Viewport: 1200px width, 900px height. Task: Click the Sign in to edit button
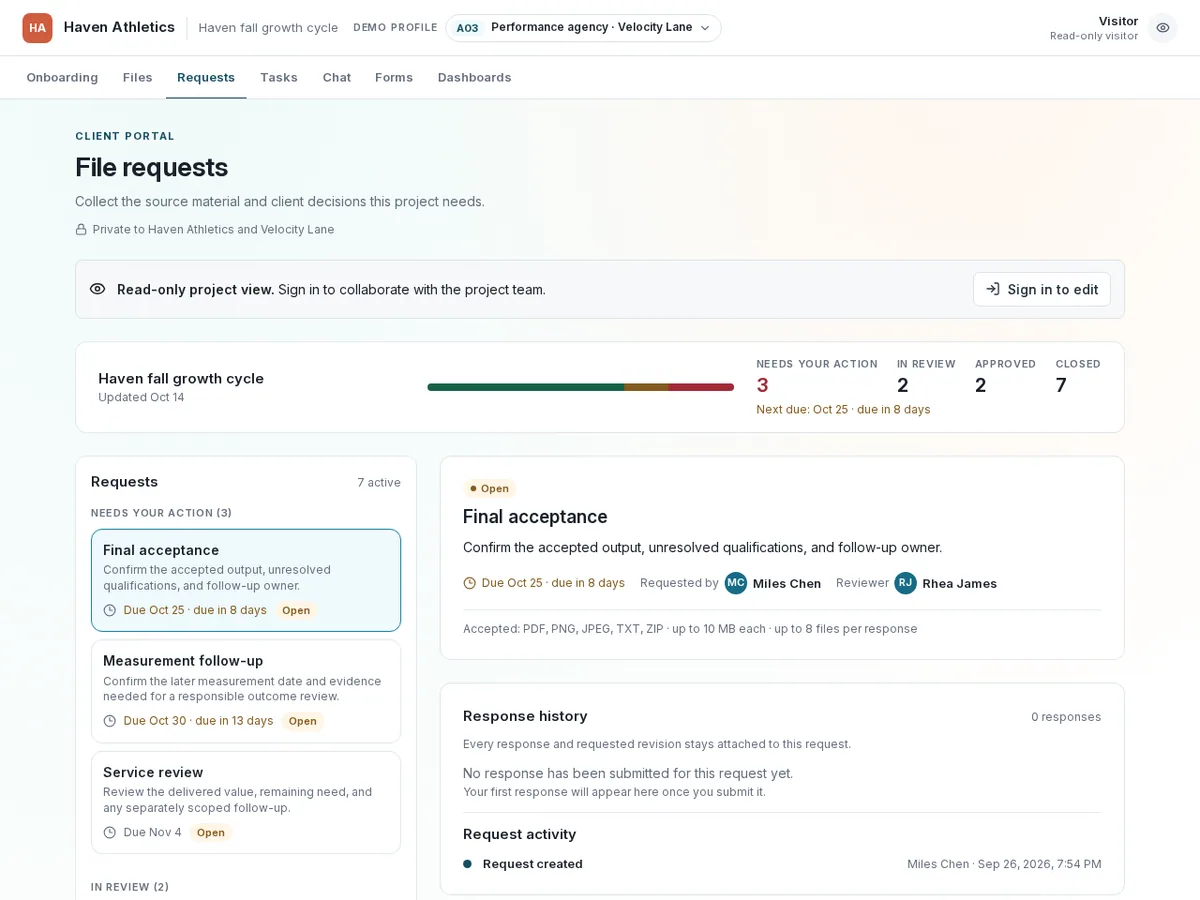click(1042, 289)
